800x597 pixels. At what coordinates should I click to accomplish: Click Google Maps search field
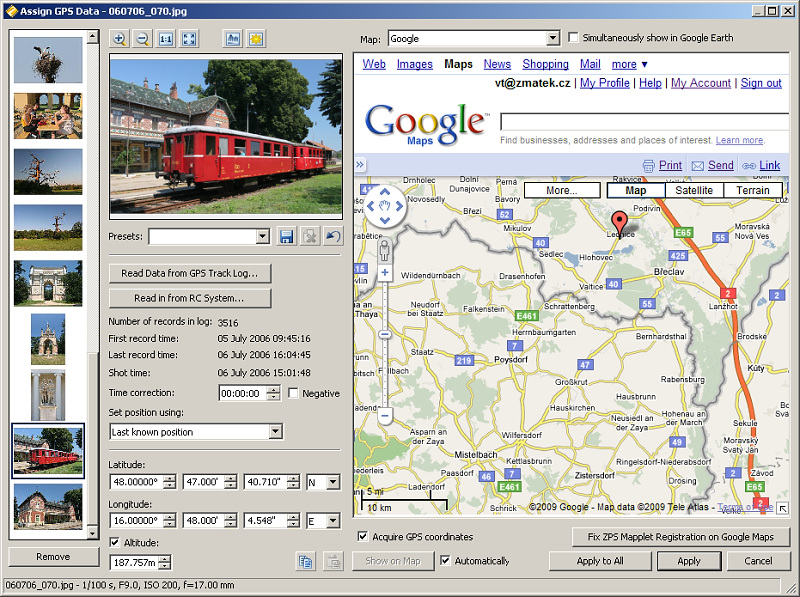(644, 122)
